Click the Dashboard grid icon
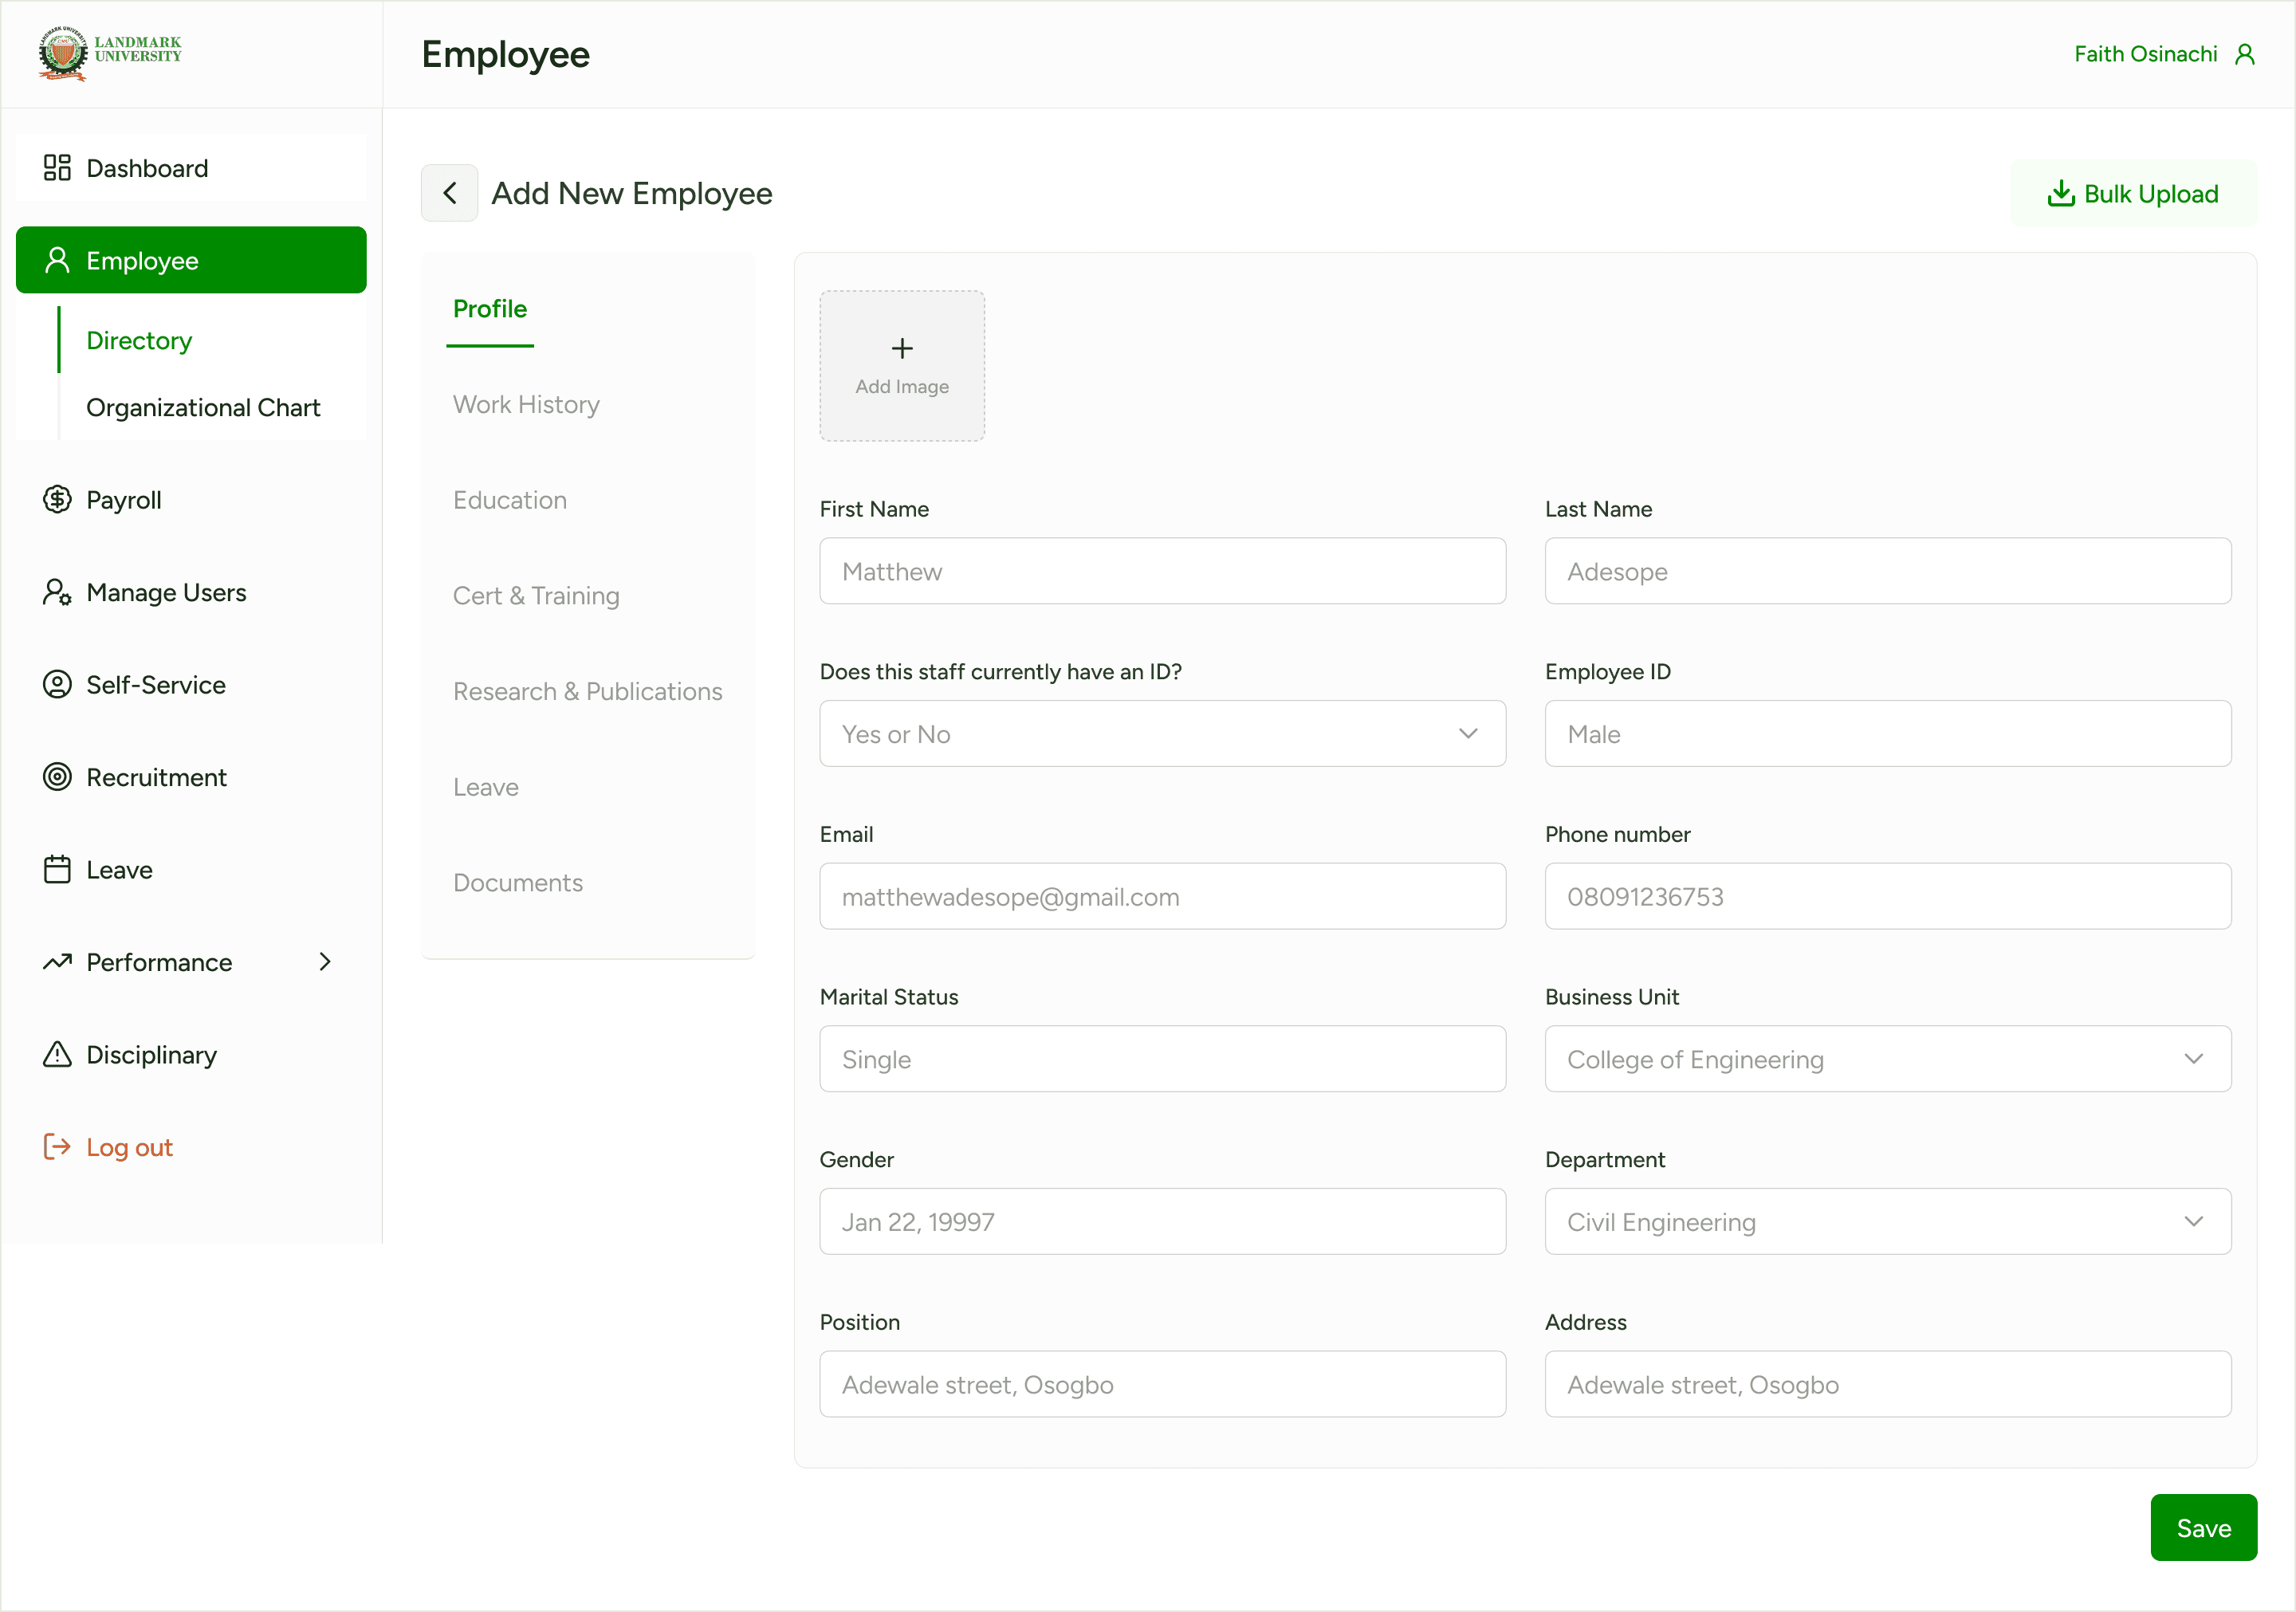This screenshot has height=1612, width=2296. 57,168
